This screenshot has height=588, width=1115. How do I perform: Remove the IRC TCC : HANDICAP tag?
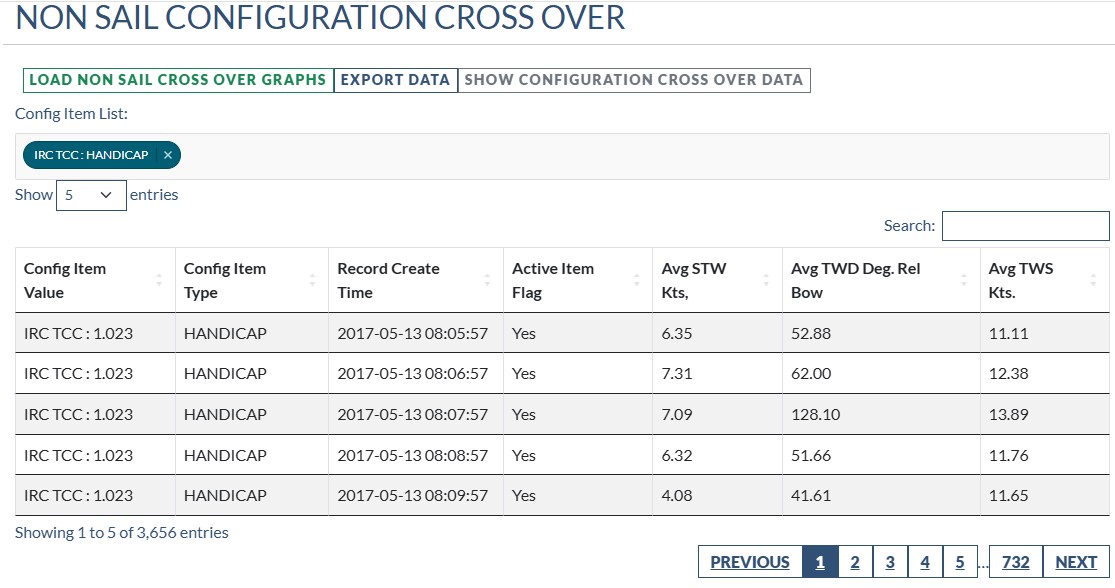[x=168, y=155]
